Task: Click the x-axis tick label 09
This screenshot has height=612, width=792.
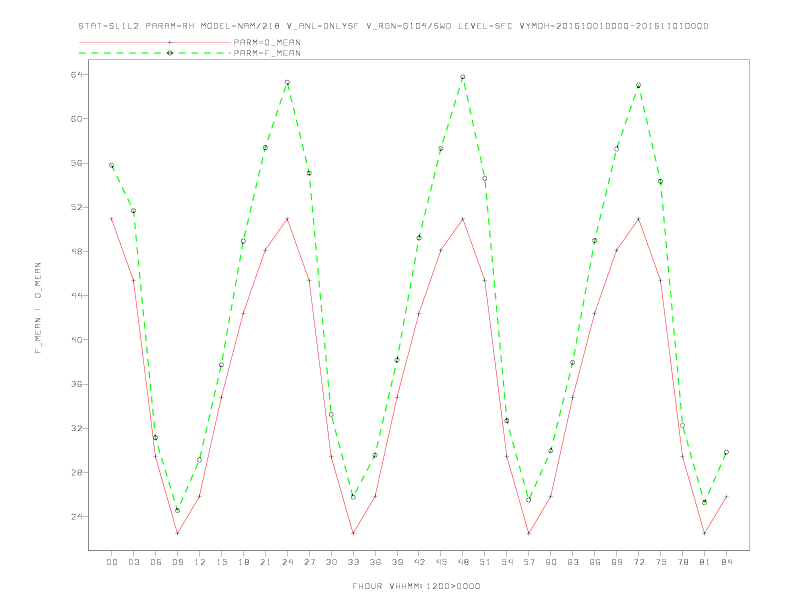Action: click(x=177, y=562)
